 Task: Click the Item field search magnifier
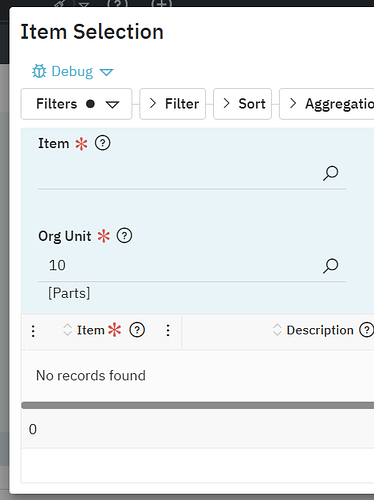(331, 173)
